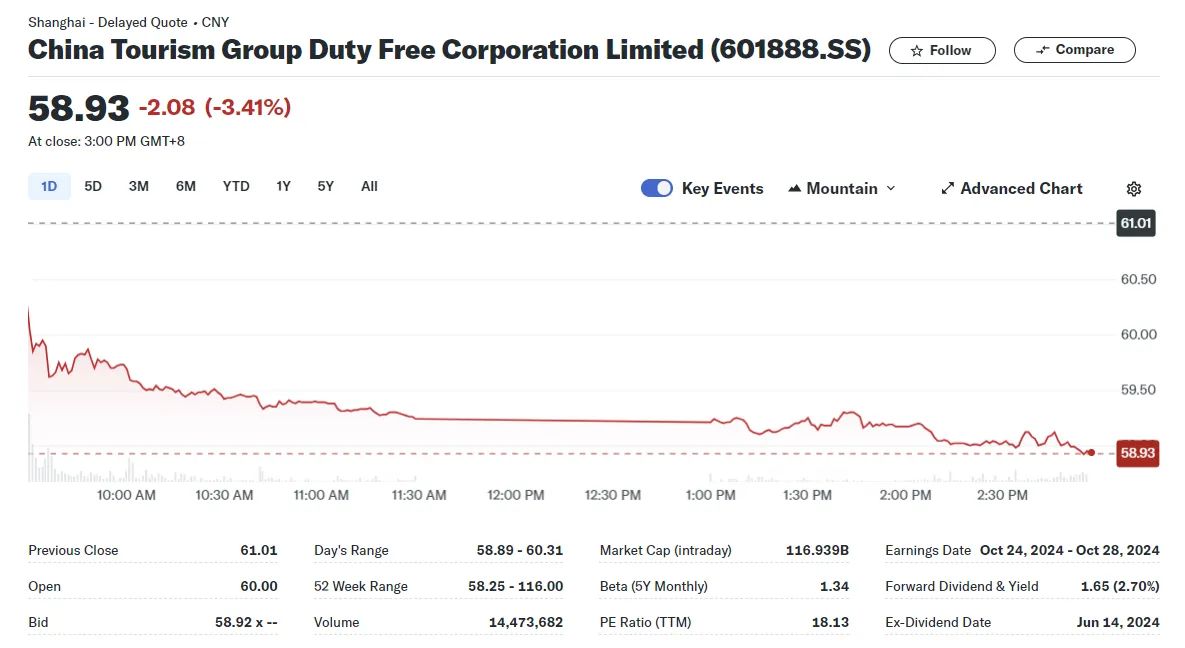Click the 10:00 AM axis label
The image size is (1185, 648).
coord(126,495)
